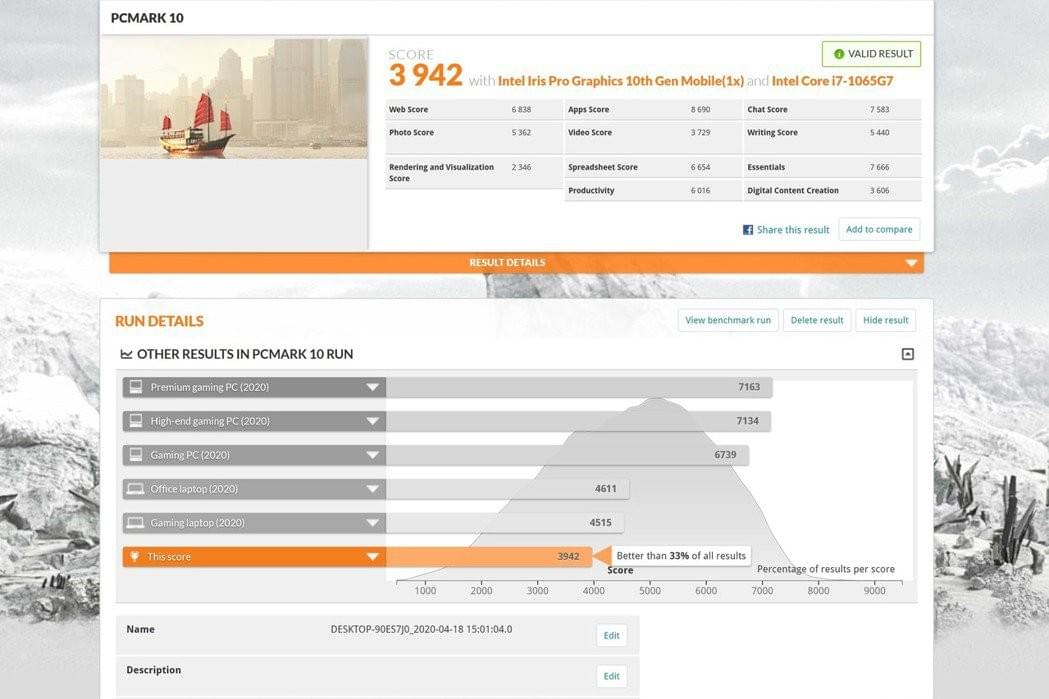1049x699 pixels.
Task: Click the Chat Score value 7 583
Action: (880, 110)
